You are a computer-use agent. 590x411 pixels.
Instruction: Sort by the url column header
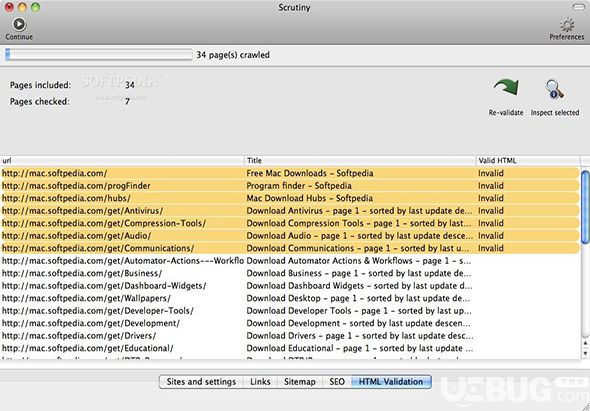point(122,161)
